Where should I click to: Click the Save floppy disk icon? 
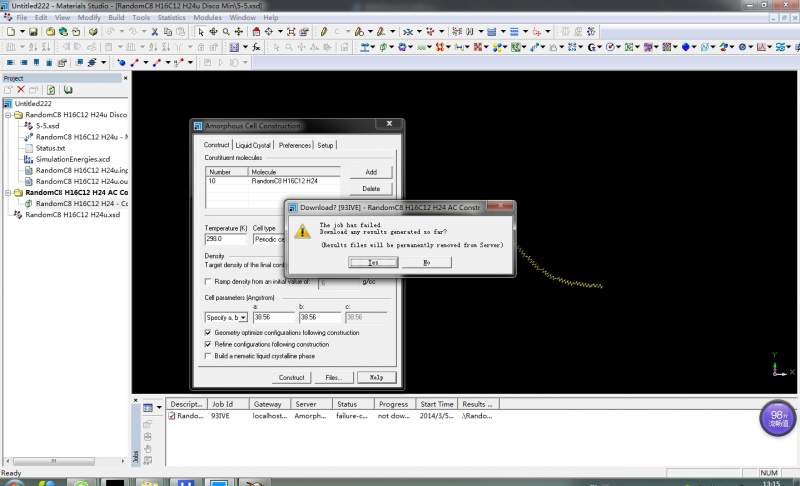pos(33,32)
